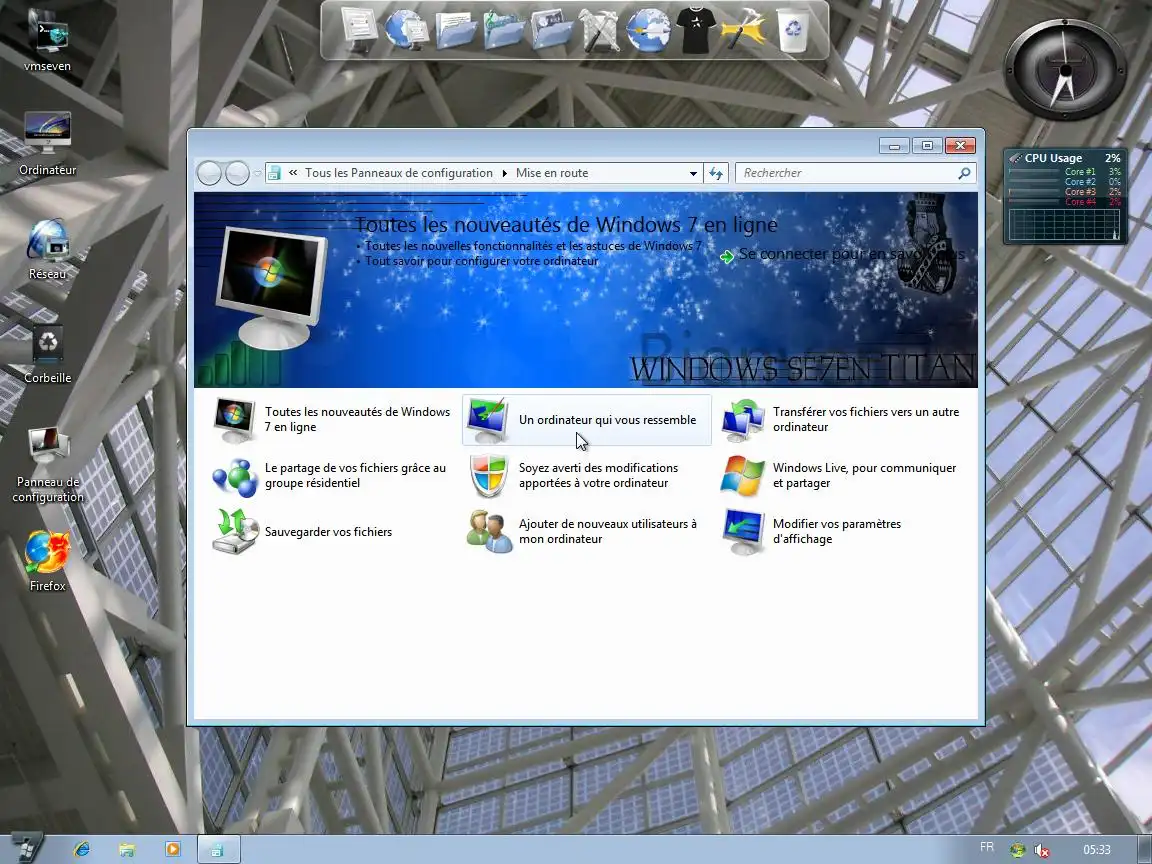Click the plain globe icon in the dock
1152x864 pixels.
(x=648, y=29)
